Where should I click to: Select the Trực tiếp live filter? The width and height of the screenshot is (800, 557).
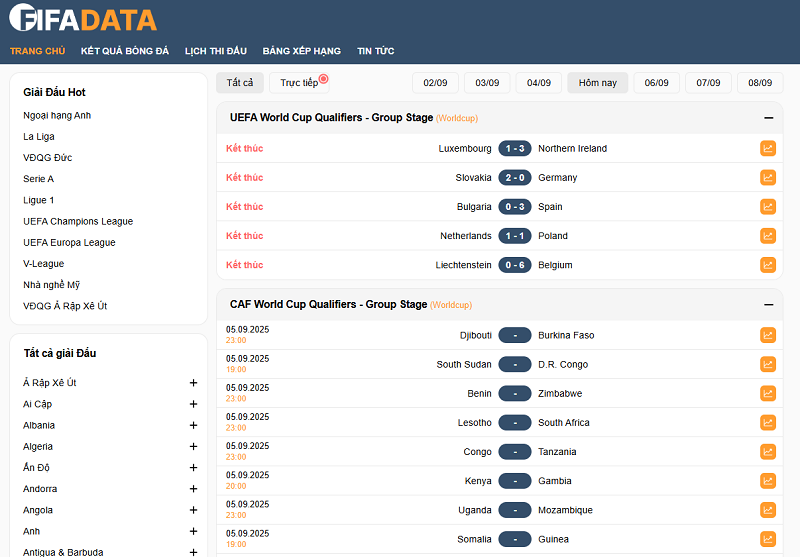tap(299, 83)
